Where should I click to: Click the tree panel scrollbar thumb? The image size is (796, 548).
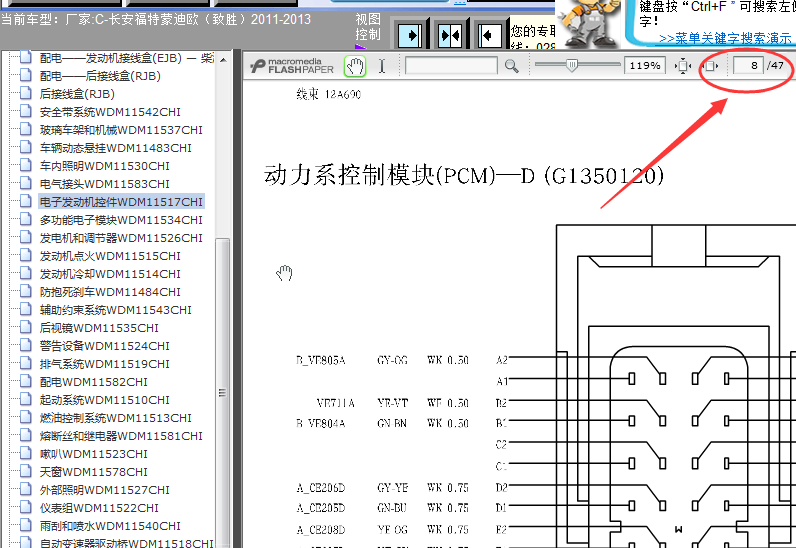pos(222,392)
